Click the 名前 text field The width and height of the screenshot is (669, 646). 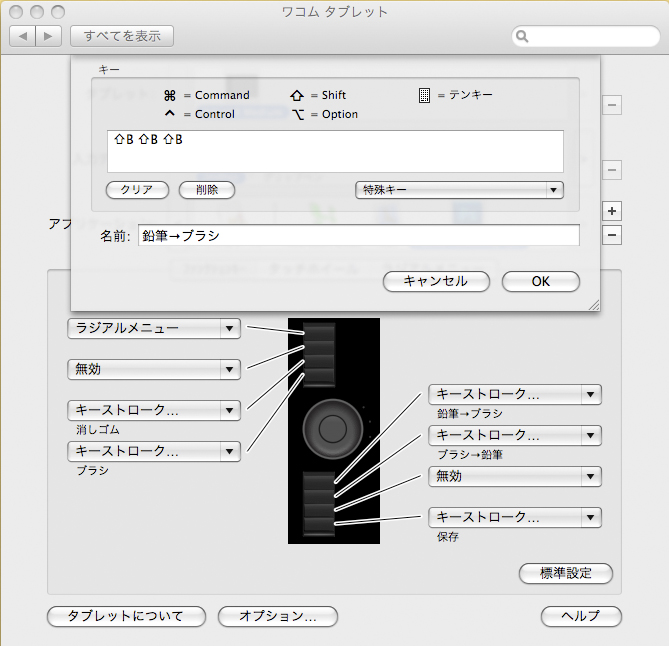[358, 235]
